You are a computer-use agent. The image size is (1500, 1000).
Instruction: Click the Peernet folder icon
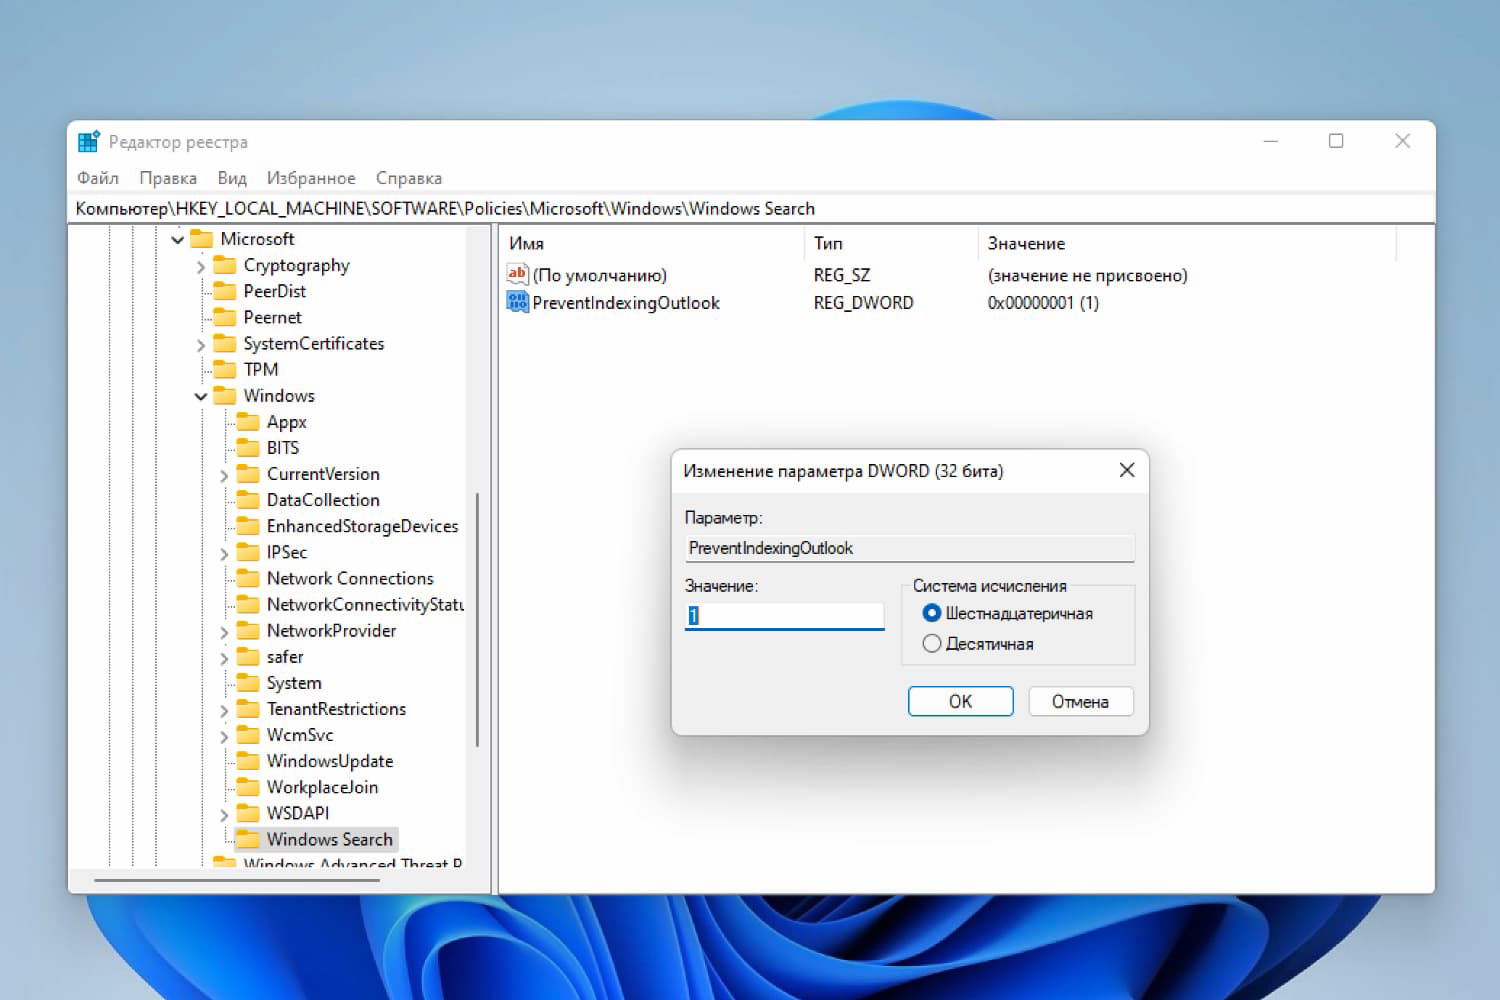coord(225,317)
